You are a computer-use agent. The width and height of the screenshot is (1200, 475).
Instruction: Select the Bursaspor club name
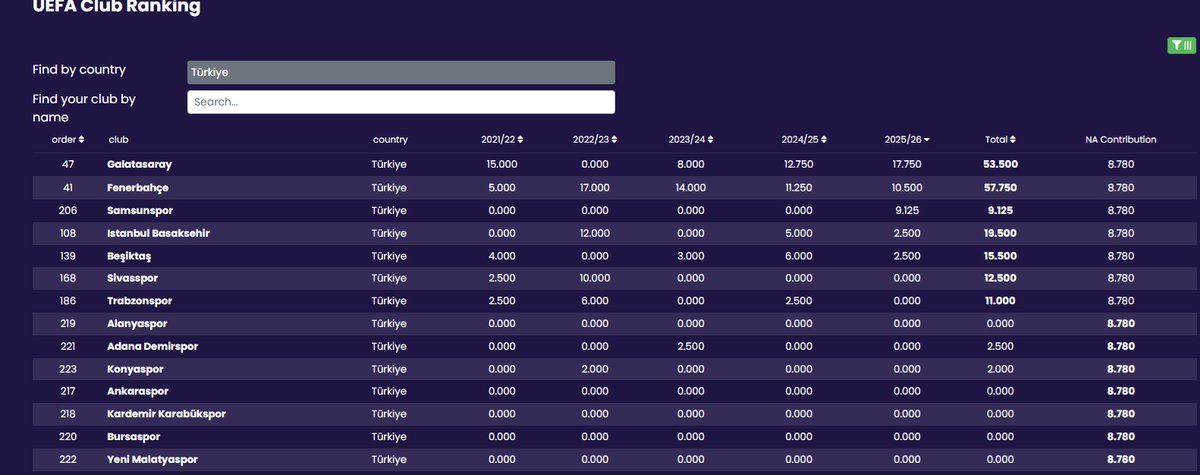[134, 437]
